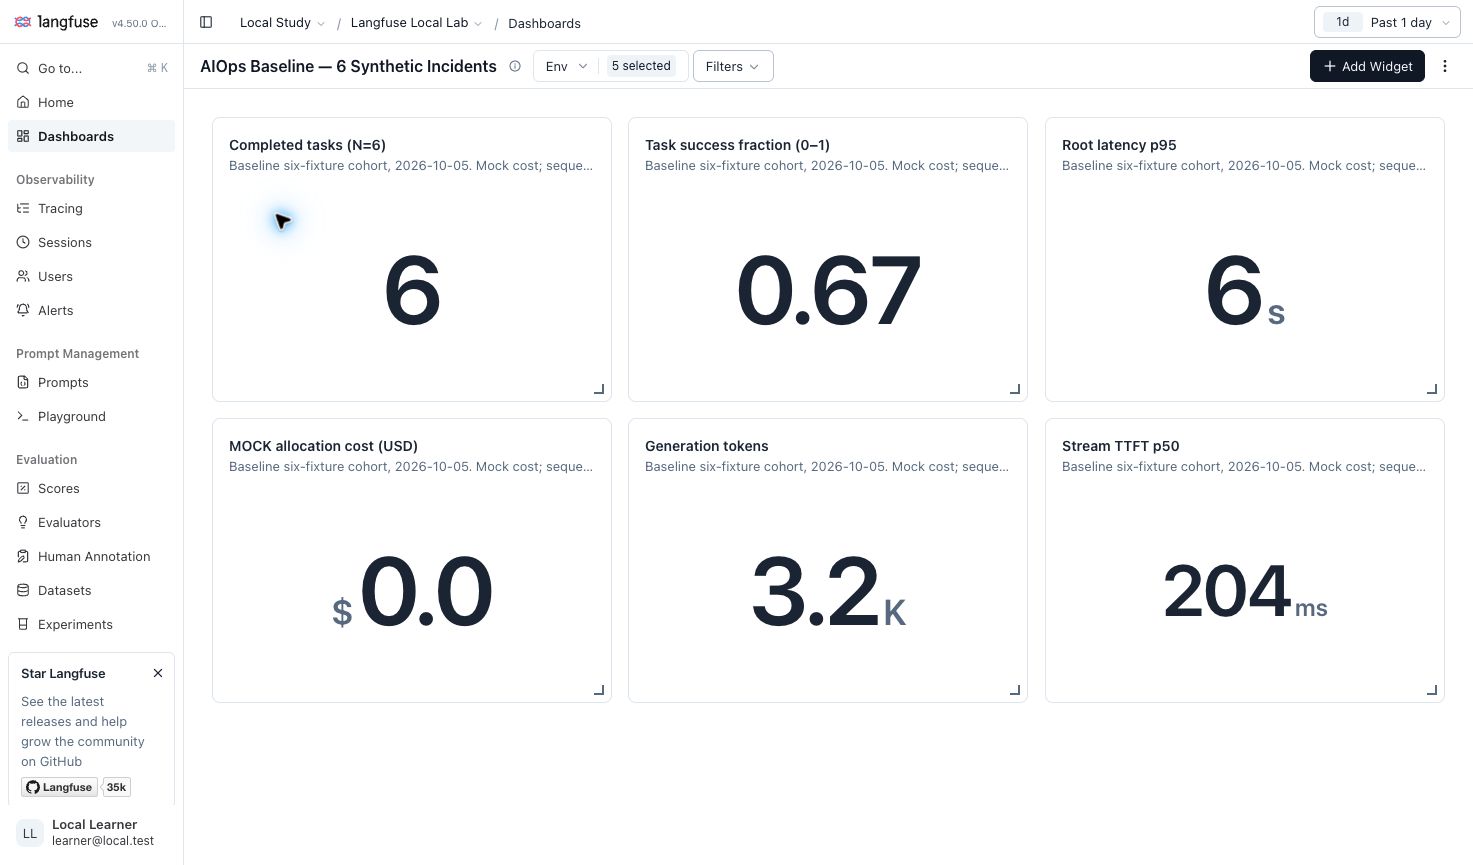
Task: Open the Local Learner account menu
Action: 92,832
